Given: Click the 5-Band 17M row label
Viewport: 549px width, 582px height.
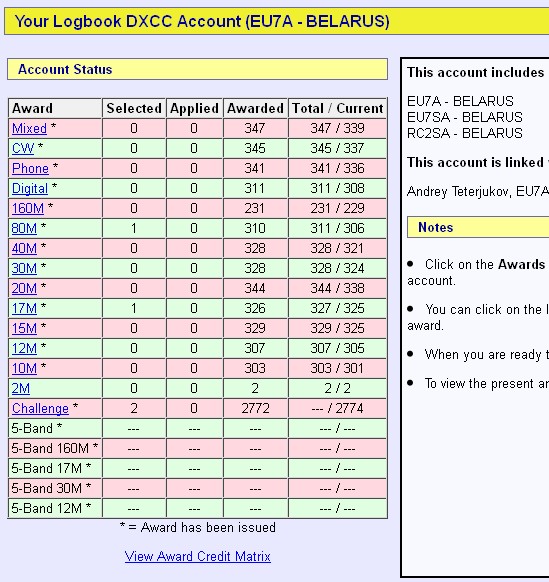Looking at the screenshot, I should (x=51, y=469).
